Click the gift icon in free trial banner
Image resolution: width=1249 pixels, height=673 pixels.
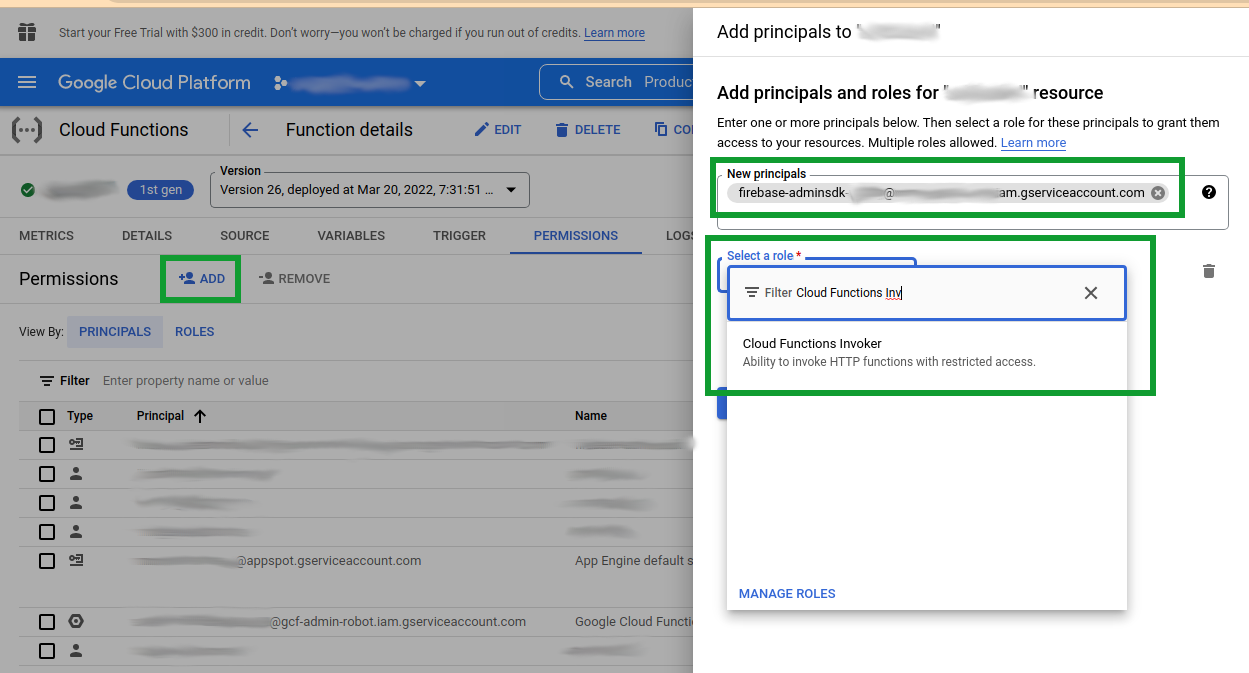pyautogui.click(x=27, y=33)
